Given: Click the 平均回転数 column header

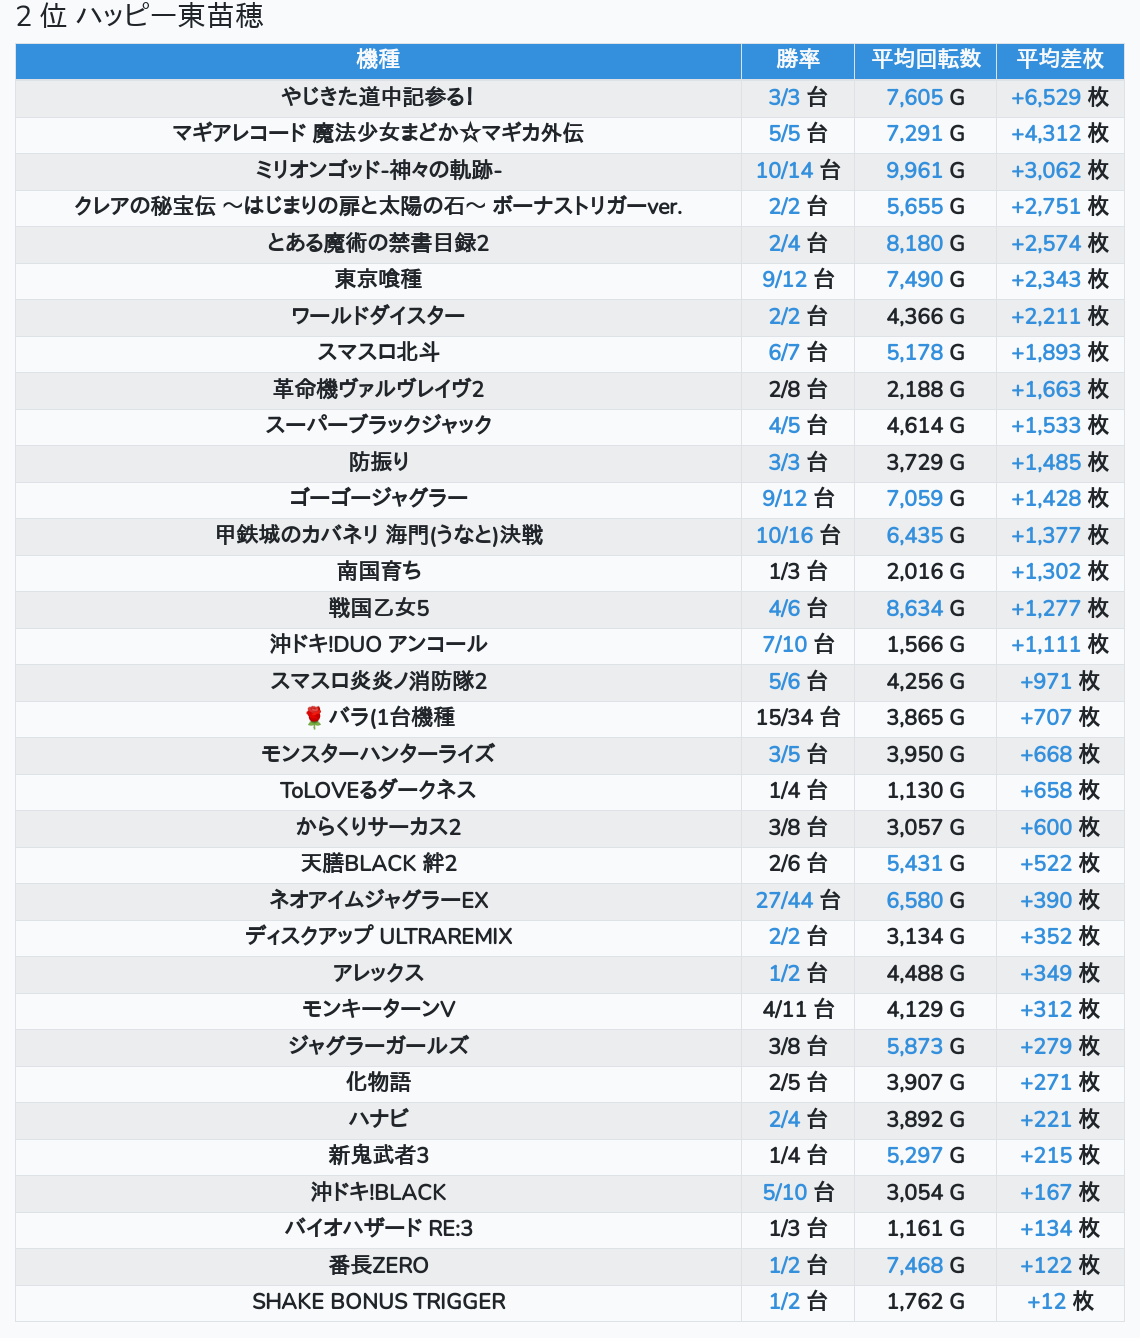Looking at the screenshot, I should 926,60.
